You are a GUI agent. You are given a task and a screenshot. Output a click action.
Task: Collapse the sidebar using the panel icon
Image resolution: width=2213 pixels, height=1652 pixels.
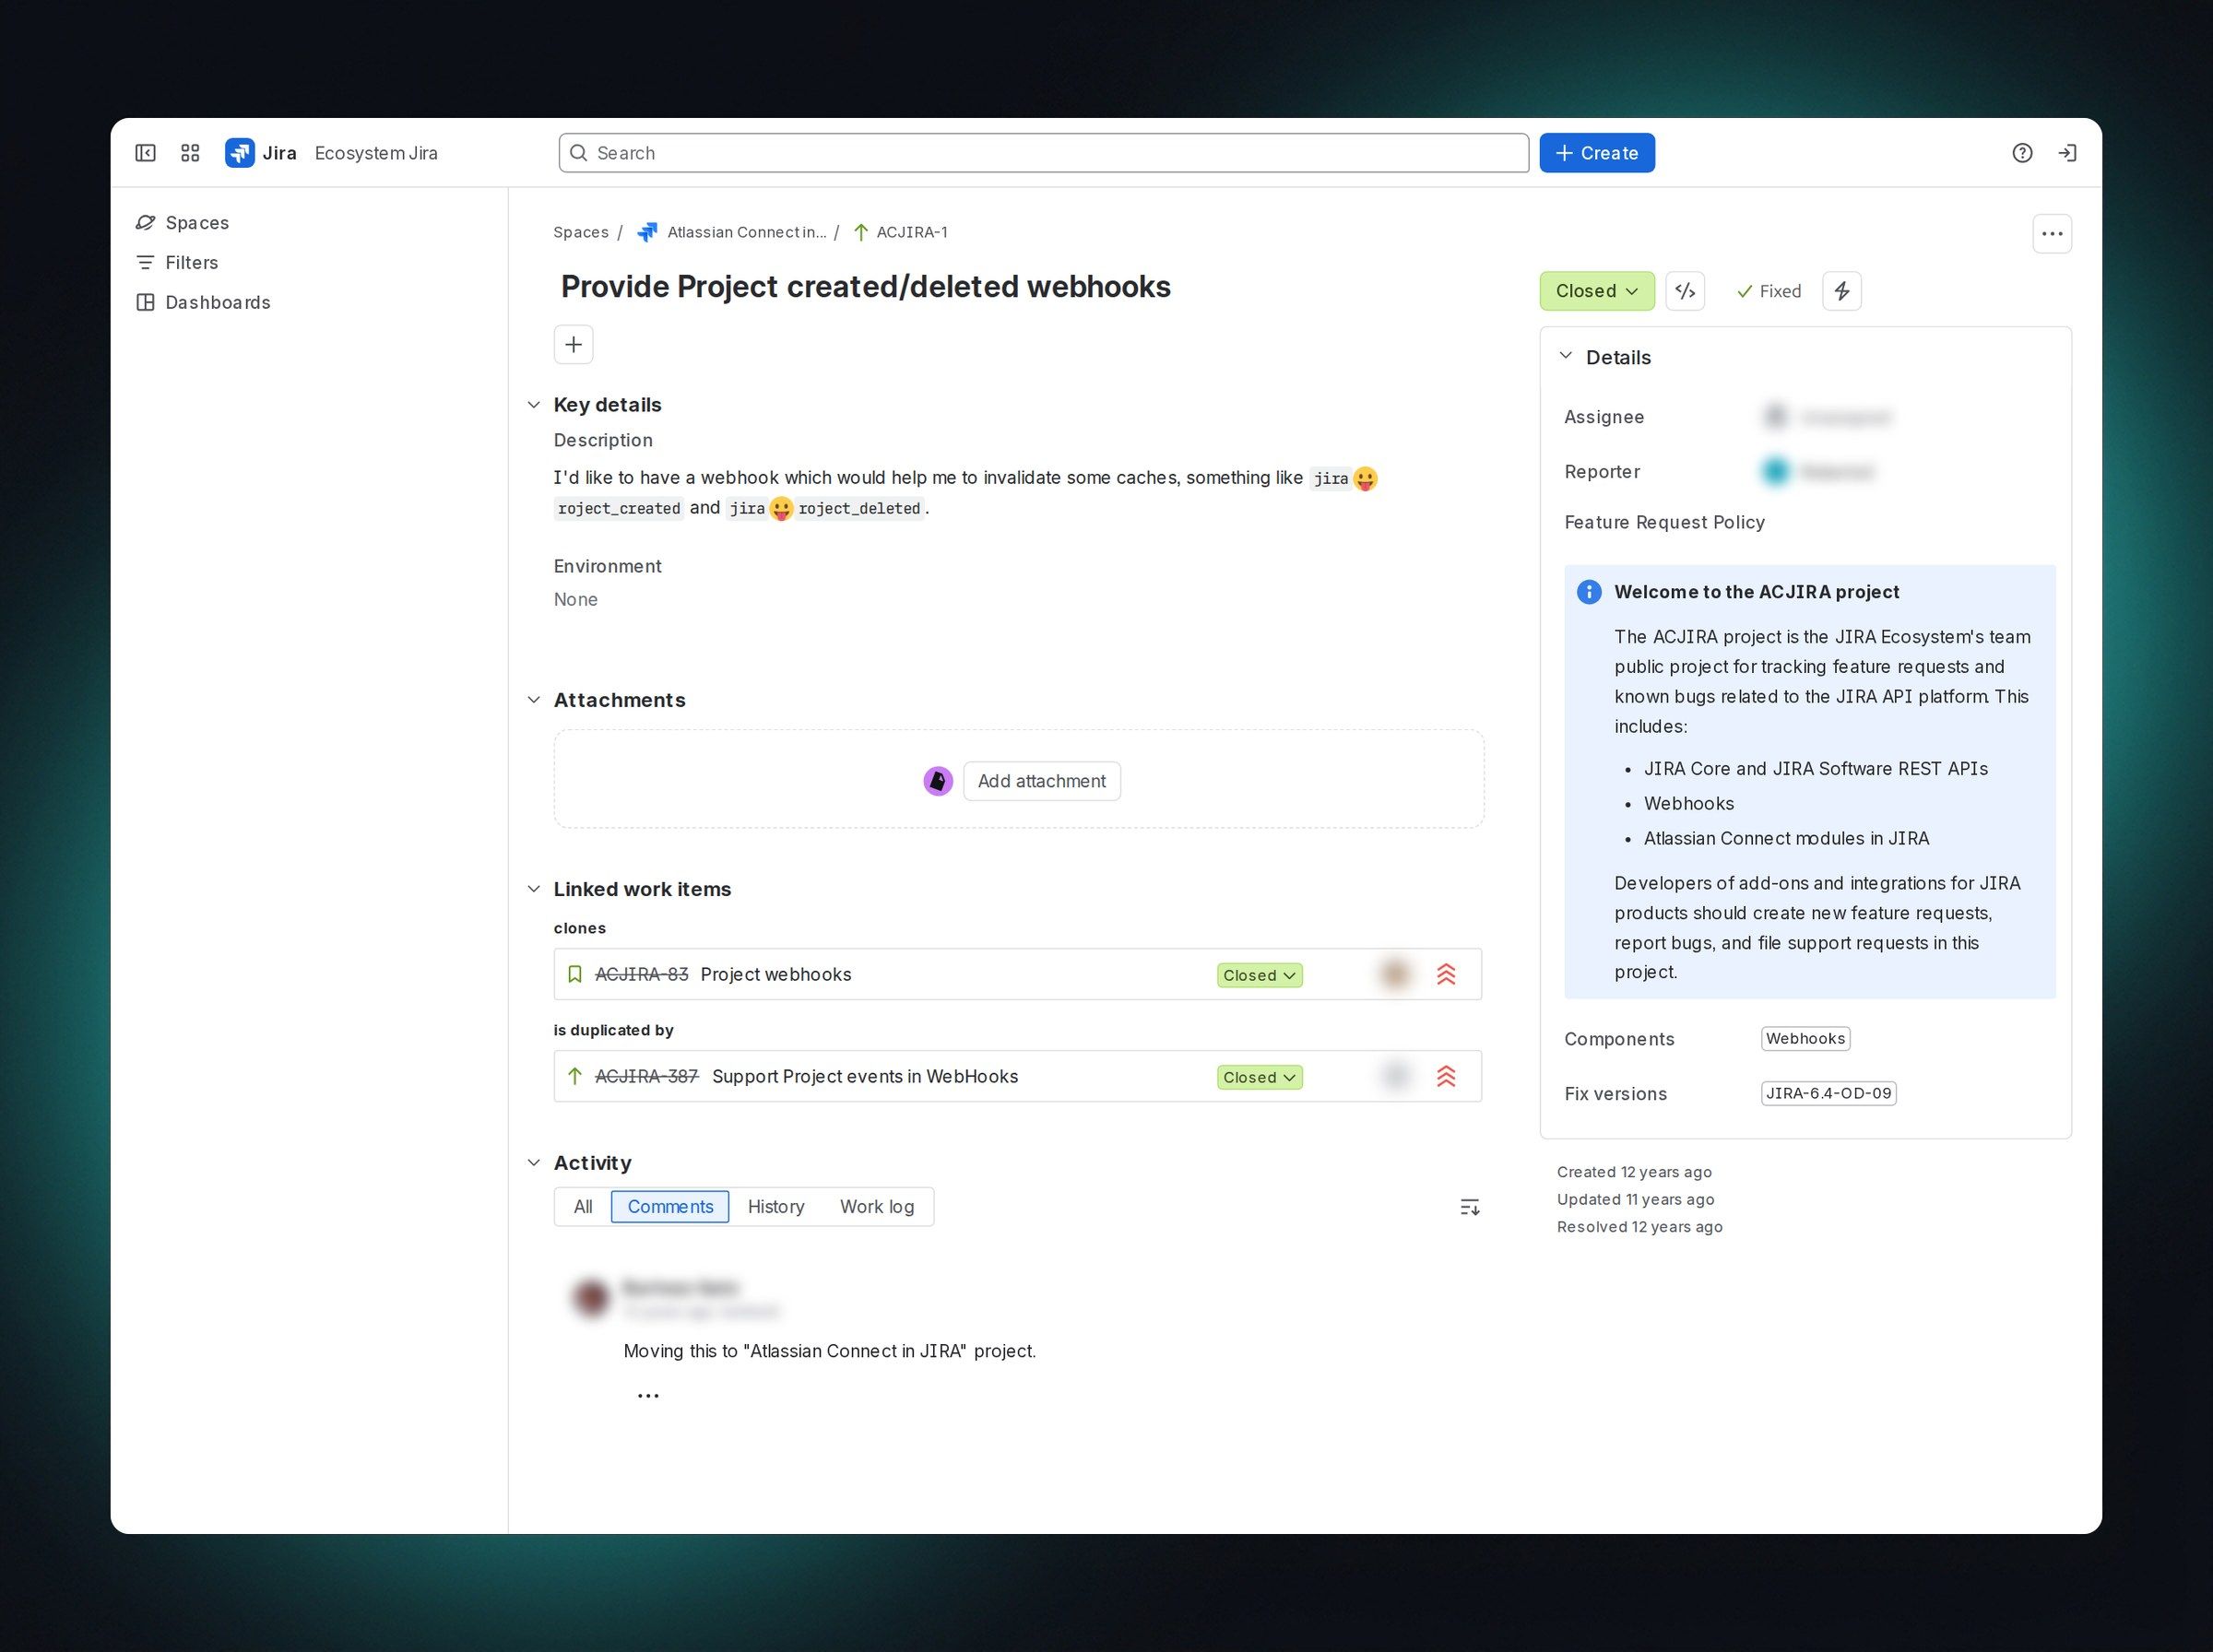pos(145,153)
